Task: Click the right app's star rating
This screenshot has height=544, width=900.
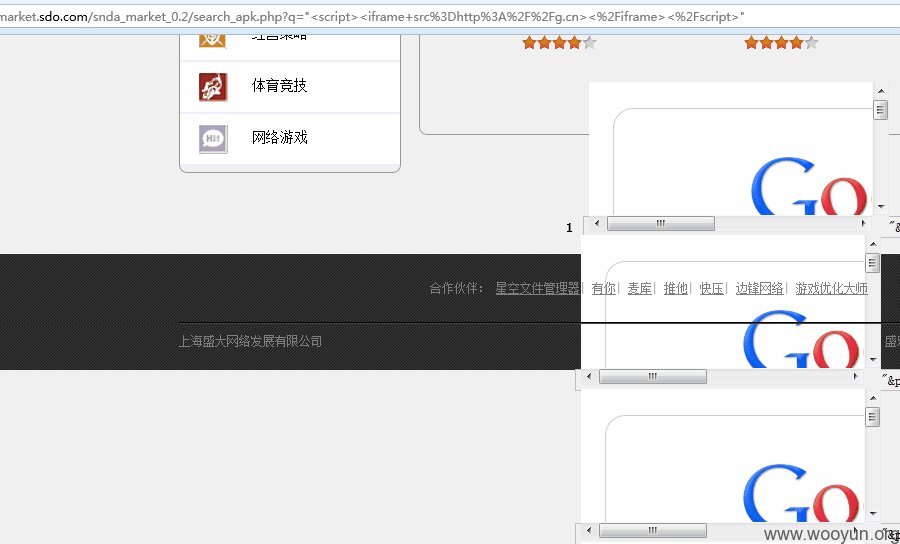Action: point(781,42)
